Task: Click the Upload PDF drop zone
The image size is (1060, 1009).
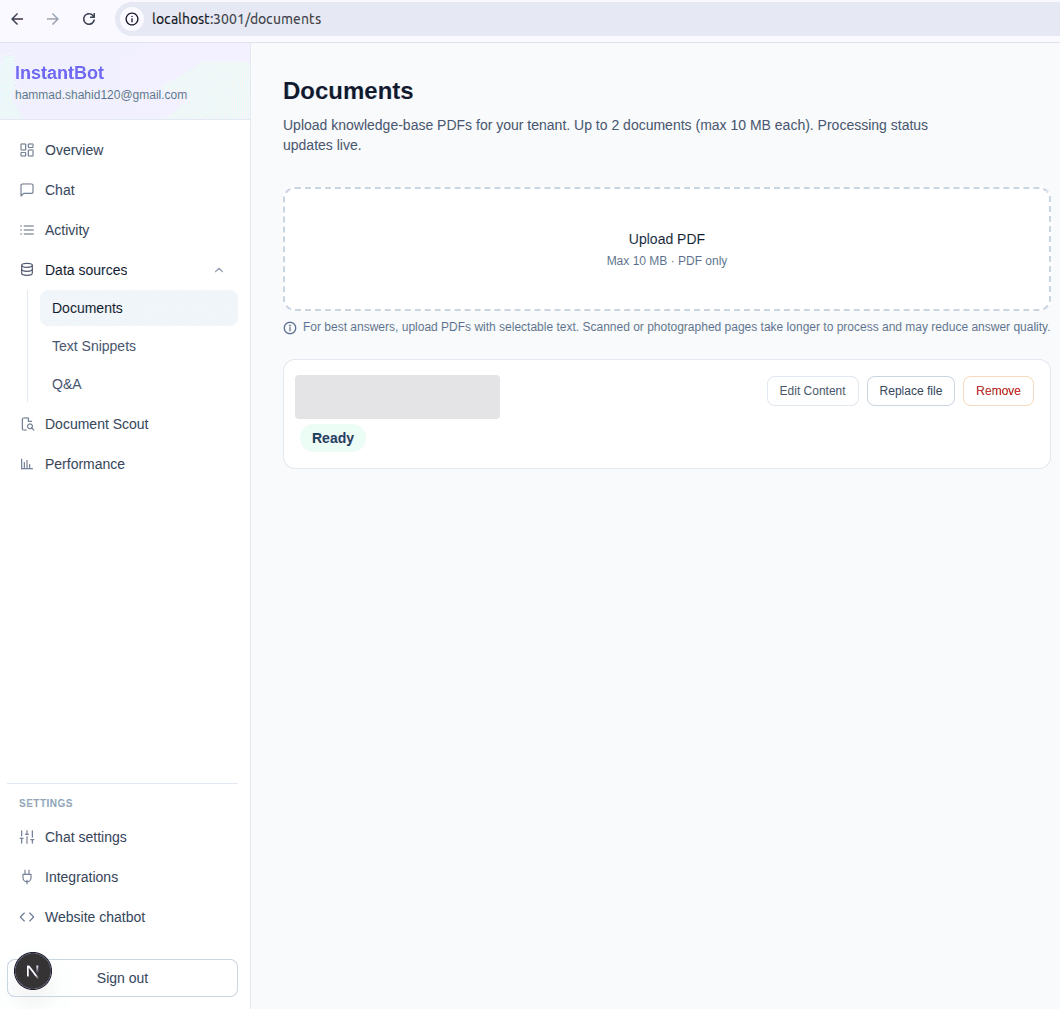Action: pos(667,249)
